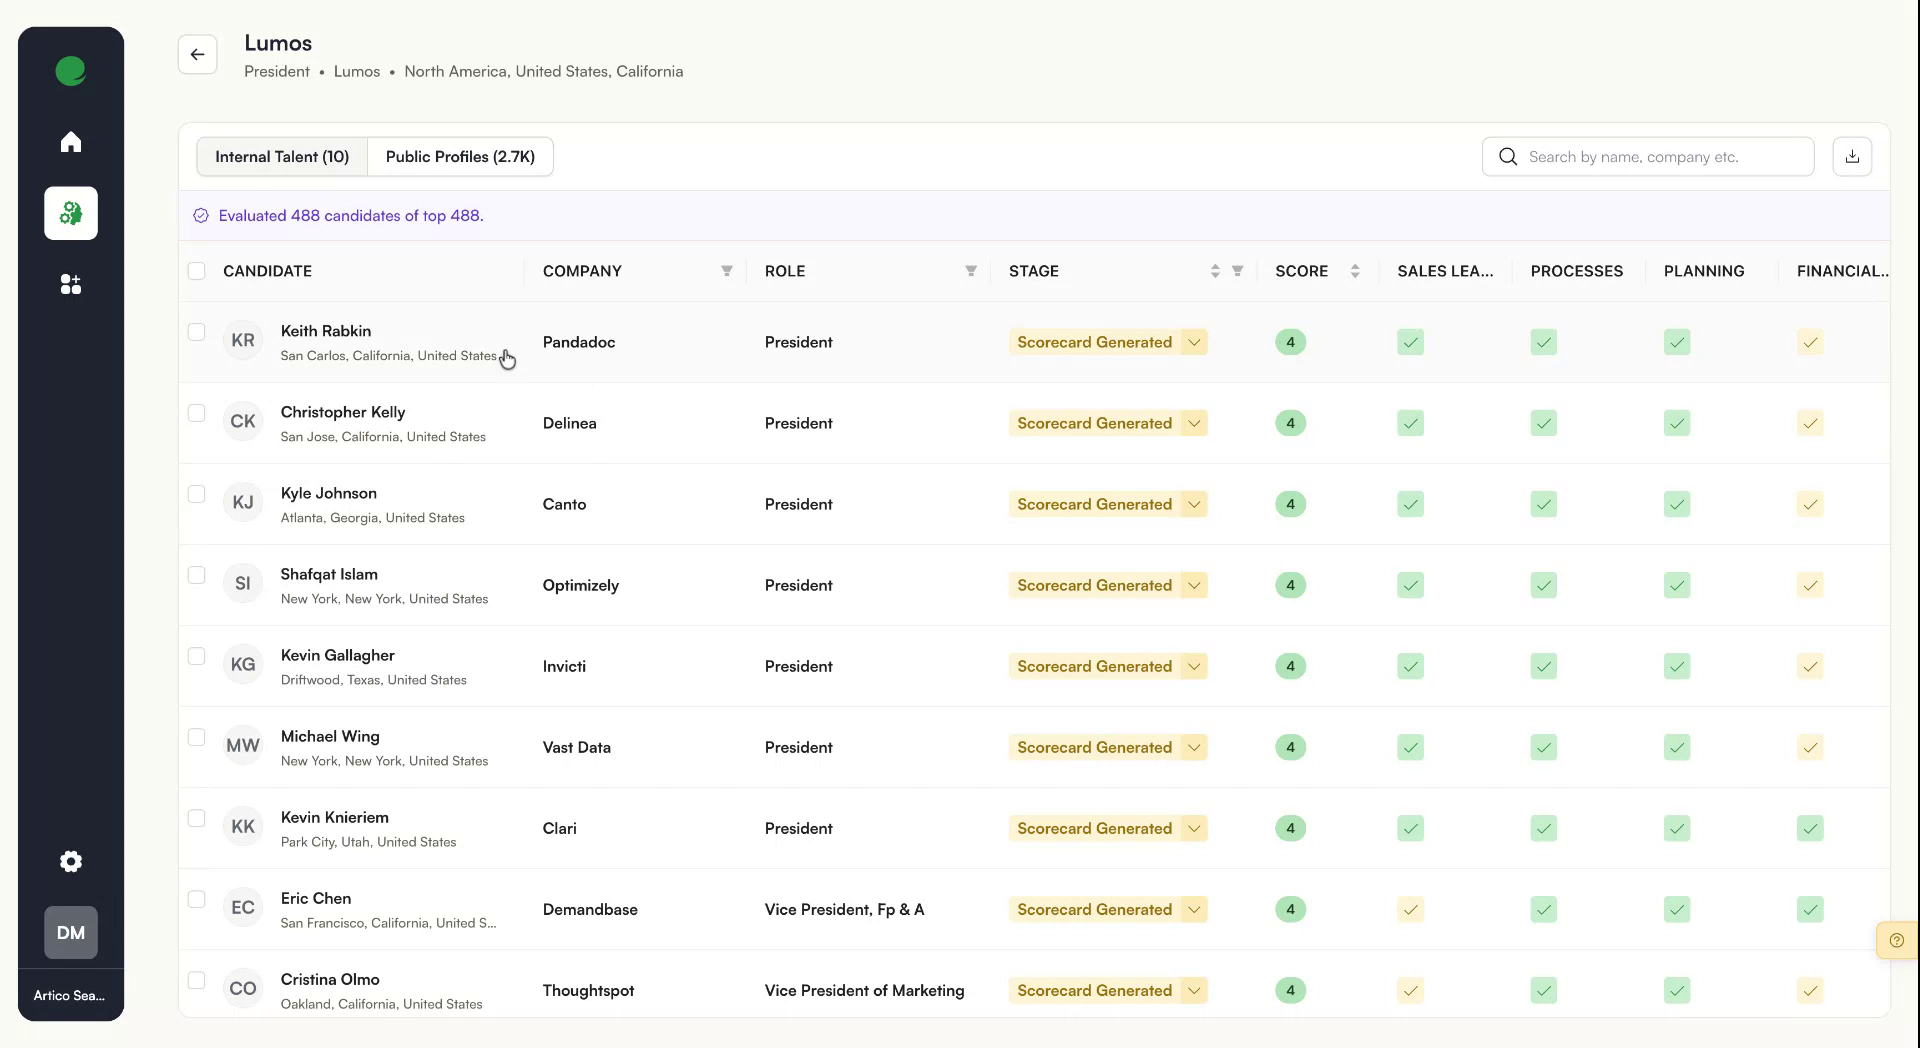Tick the select-all checkbox in the header
This screenshot has height=1048, width=1920.
pos(197,271)
